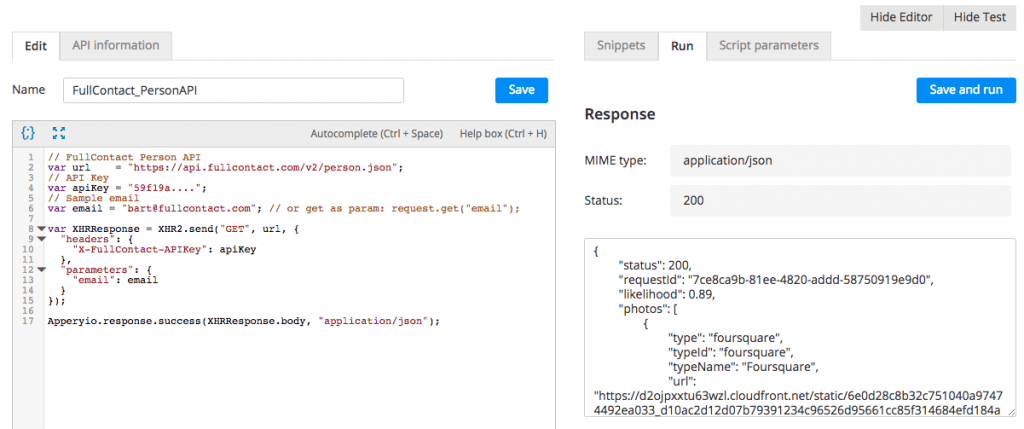Screen dimensions: 1024x429
Task: Click the MIME type application/json field
Action: coord(843,160)
